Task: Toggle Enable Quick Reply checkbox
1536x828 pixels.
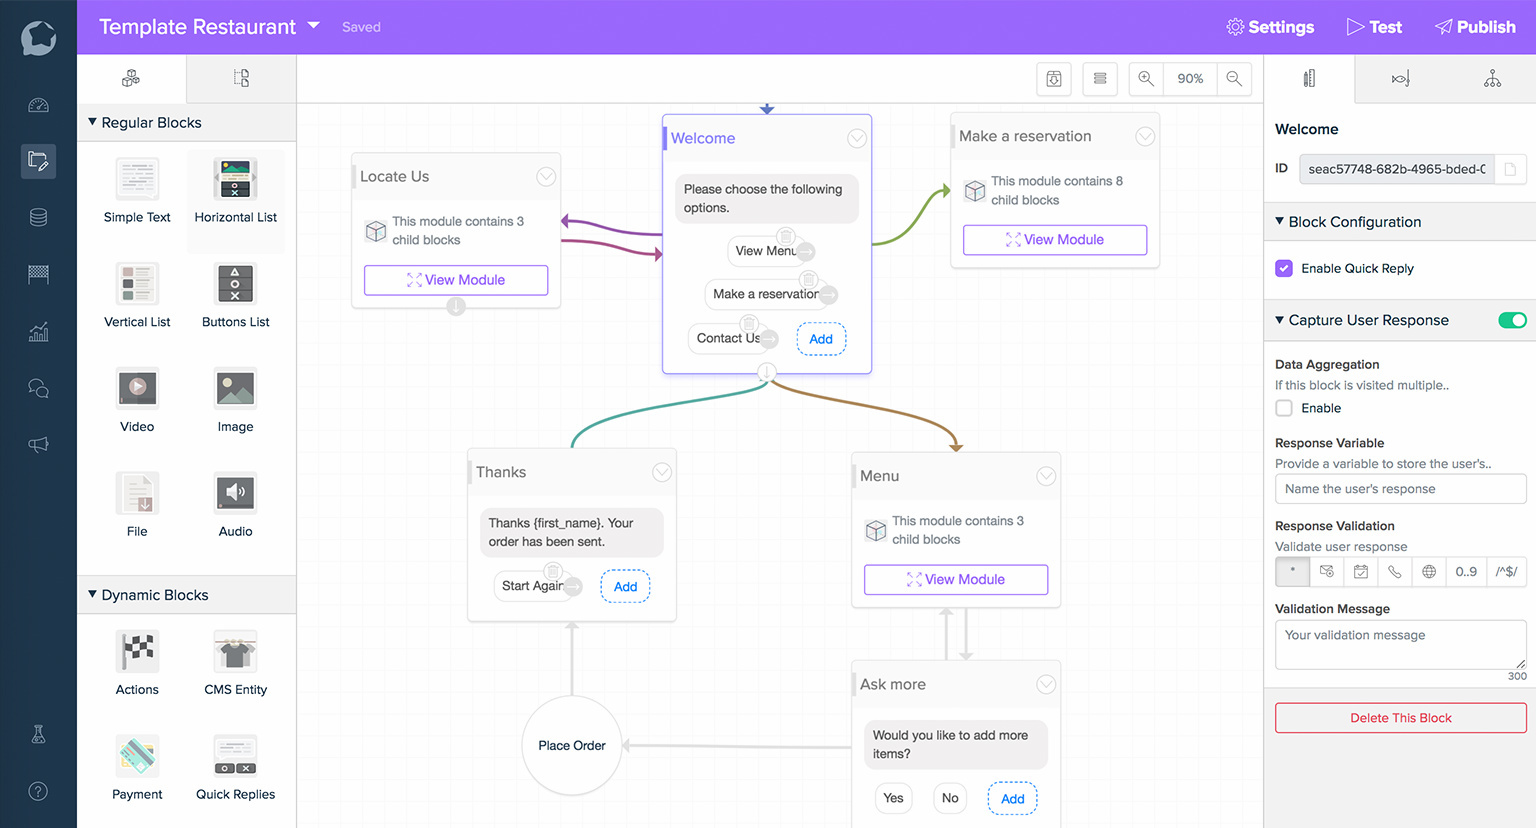Action: pyautogui.click(x=1284, y=268)
